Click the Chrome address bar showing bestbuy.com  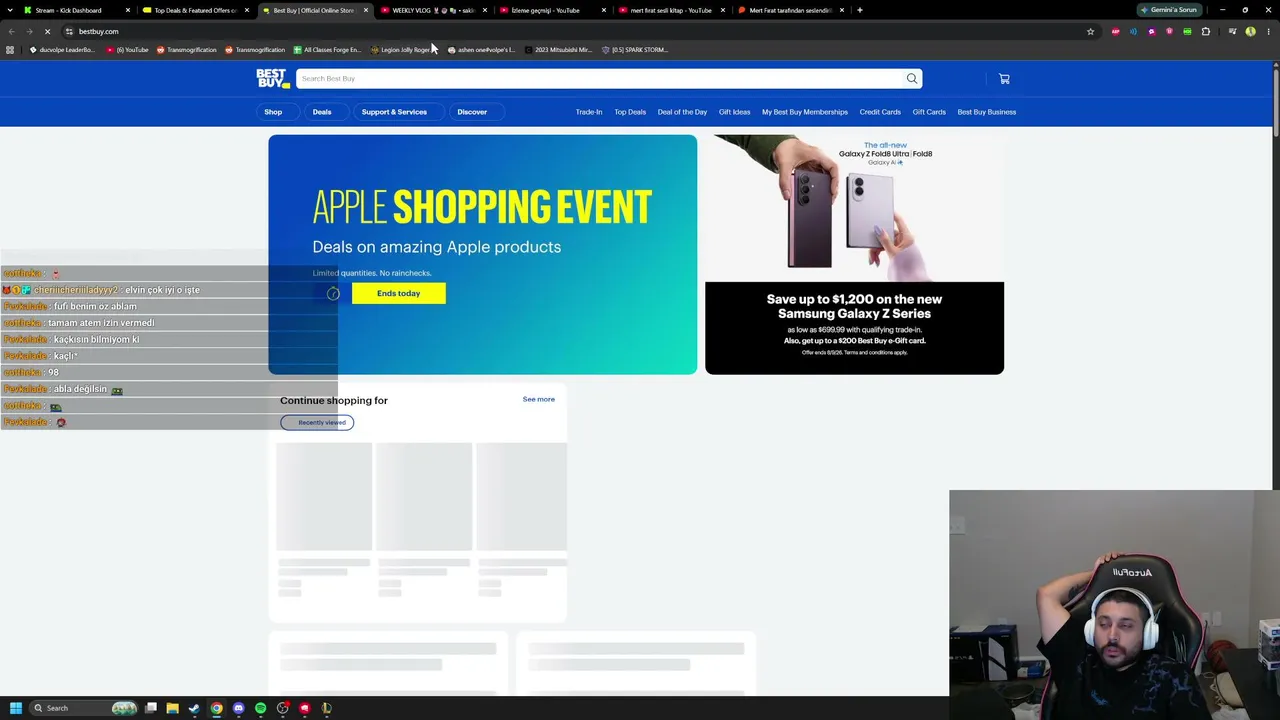click(x=580, y=31)
